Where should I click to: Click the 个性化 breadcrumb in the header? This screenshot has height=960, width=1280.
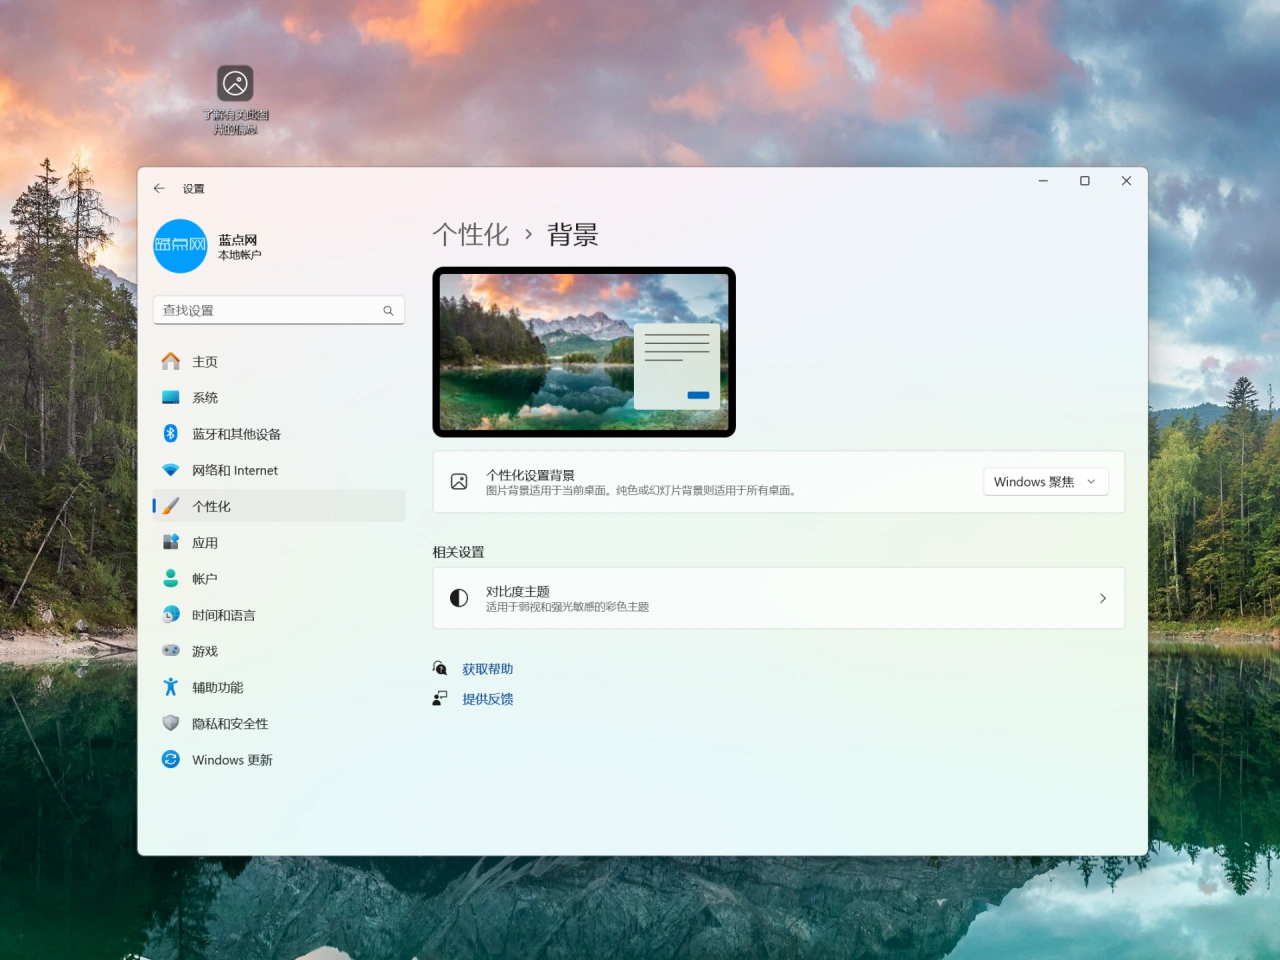(471, 235)
